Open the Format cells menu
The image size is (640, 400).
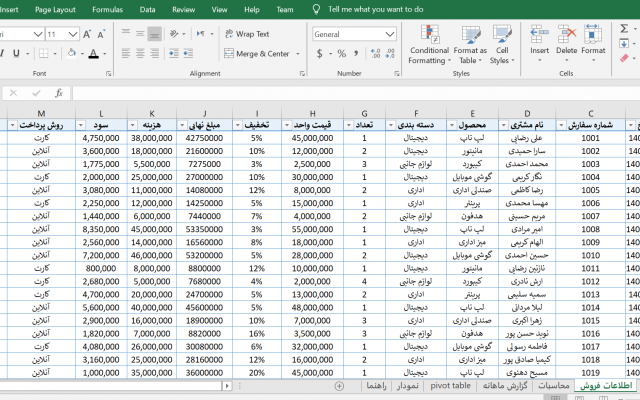point(593,43)
